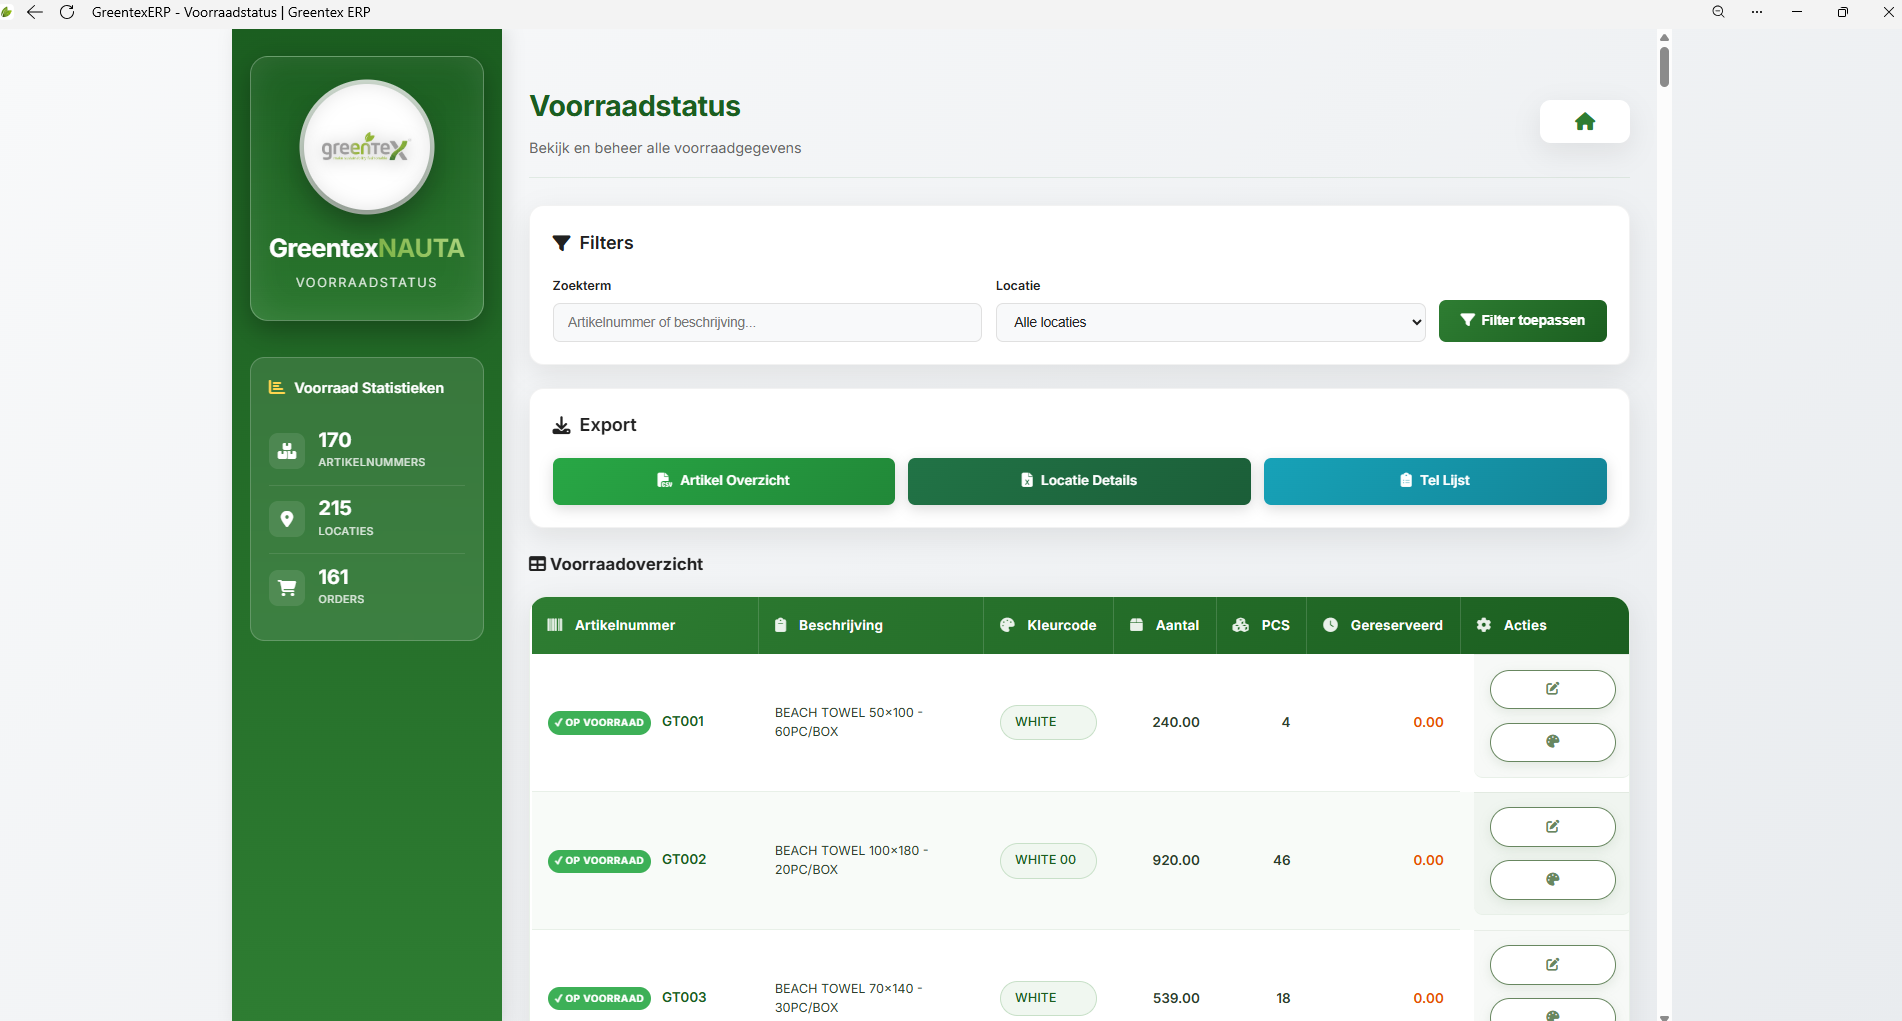The image size is (1902, 1021).
Task: Export Locatie Details file
Action: pyautogui.click(x=1078, y=481)
